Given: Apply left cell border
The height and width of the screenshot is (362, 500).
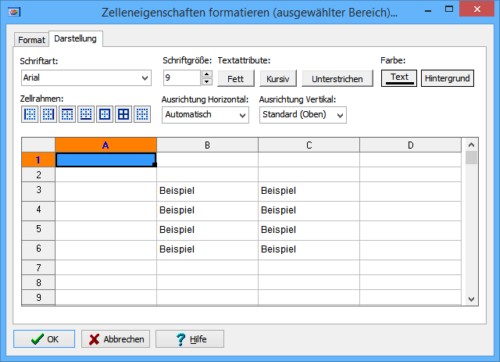Looking at the screenshot, I should click(30, 114).
